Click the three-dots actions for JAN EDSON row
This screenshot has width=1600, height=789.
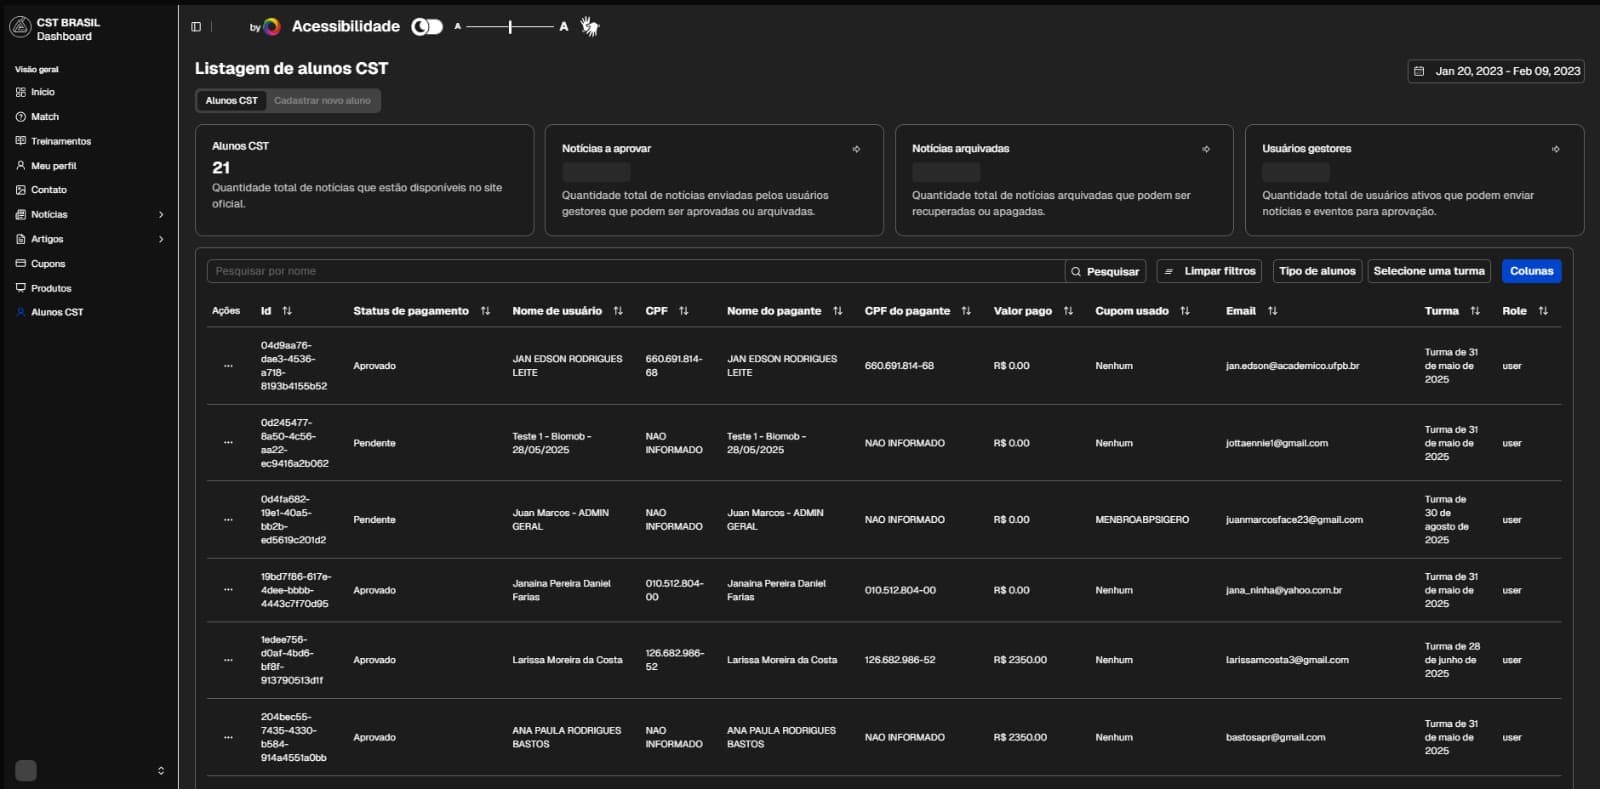click(x=228, y=366)
